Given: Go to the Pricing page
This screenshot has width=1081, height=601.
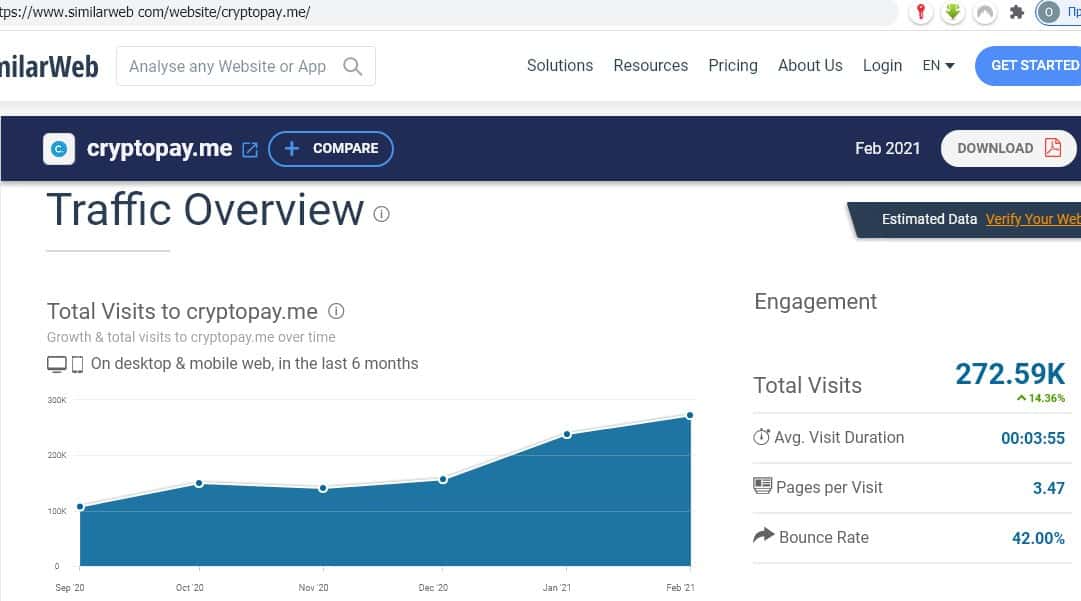Looking at the screenshot, I should click(732, 66).
